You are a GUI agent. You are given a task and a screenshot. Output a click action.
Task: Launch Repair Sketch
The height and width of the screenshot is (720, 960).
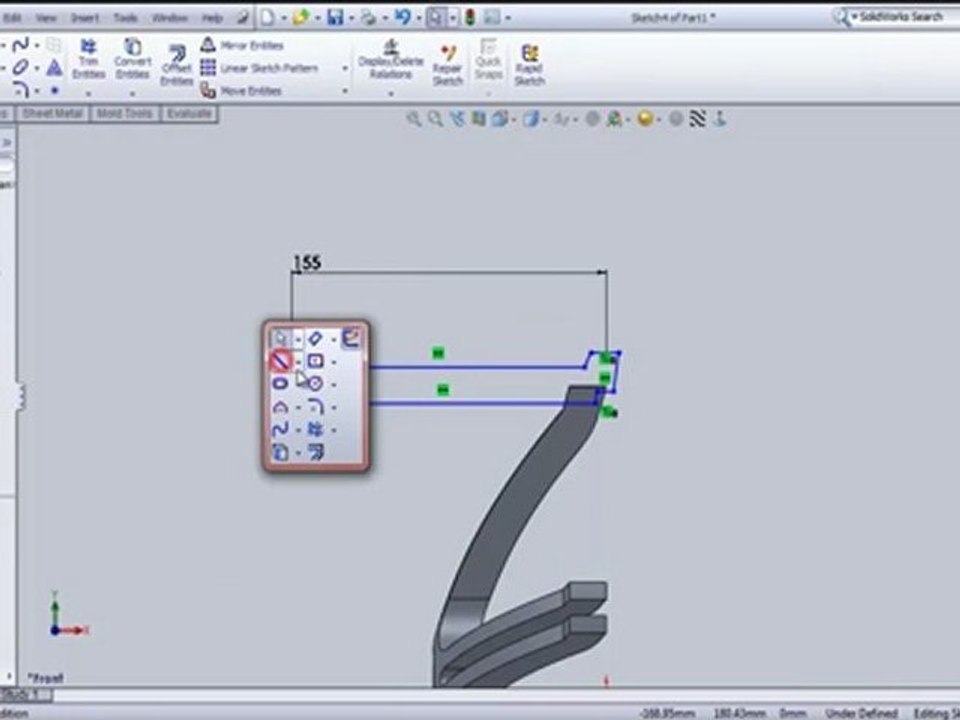pyautogui.click(x=448, y=65)
